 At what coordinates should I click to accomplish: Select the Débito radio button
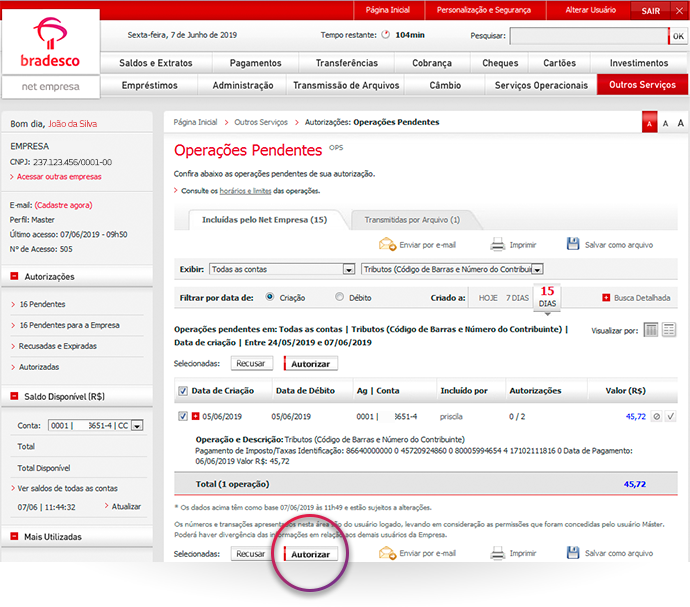coord(340,297)
